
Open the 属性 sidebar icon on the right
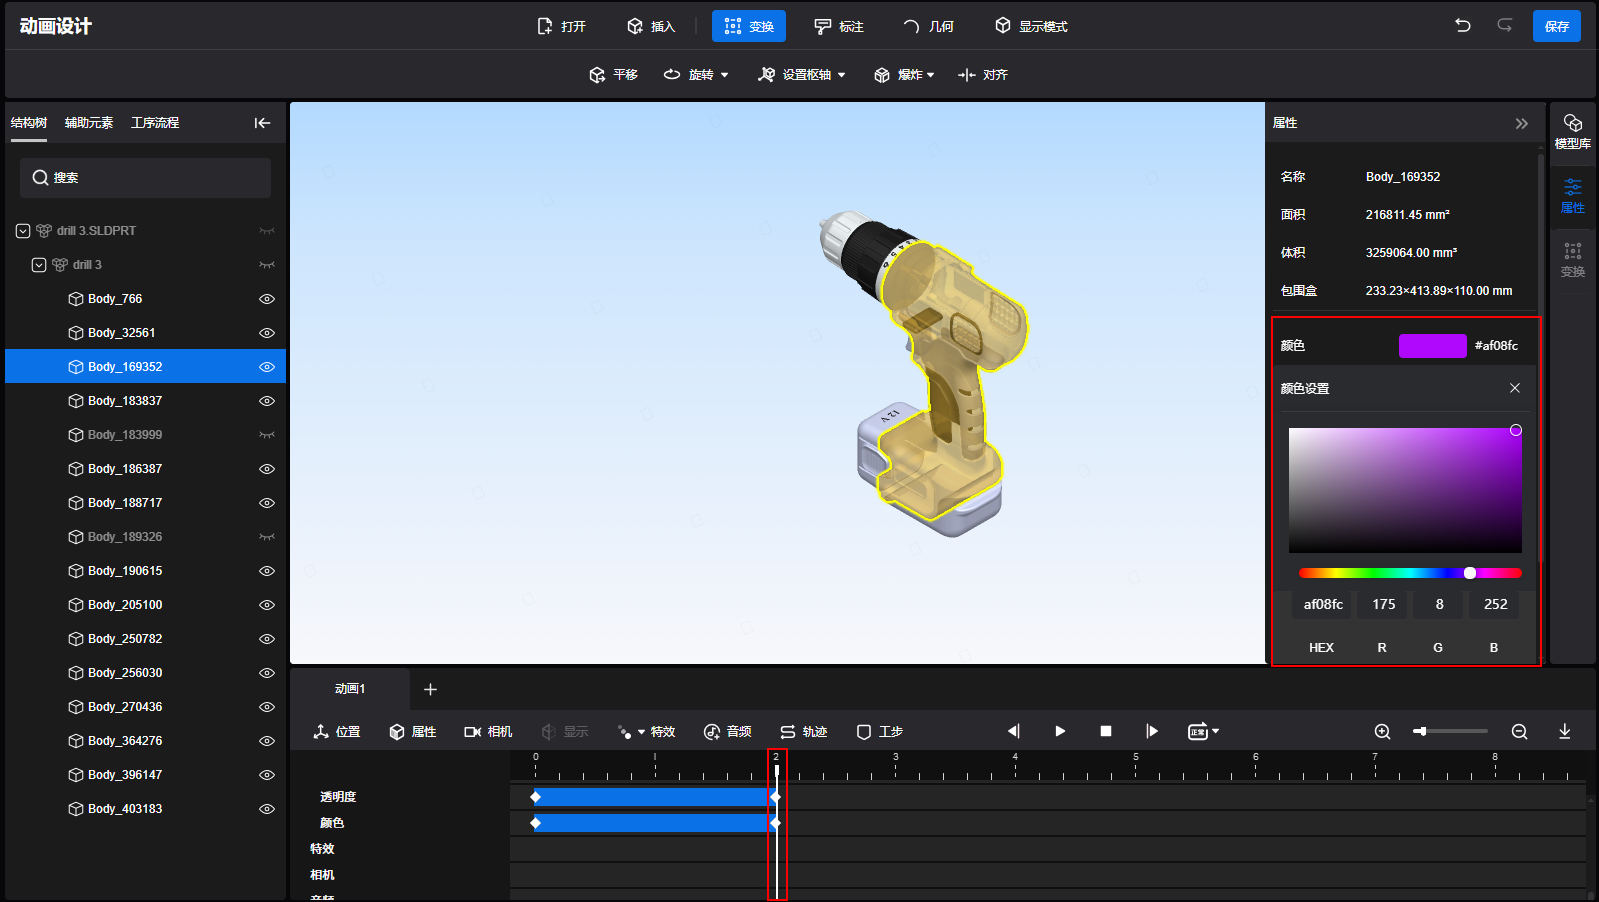1572,196
